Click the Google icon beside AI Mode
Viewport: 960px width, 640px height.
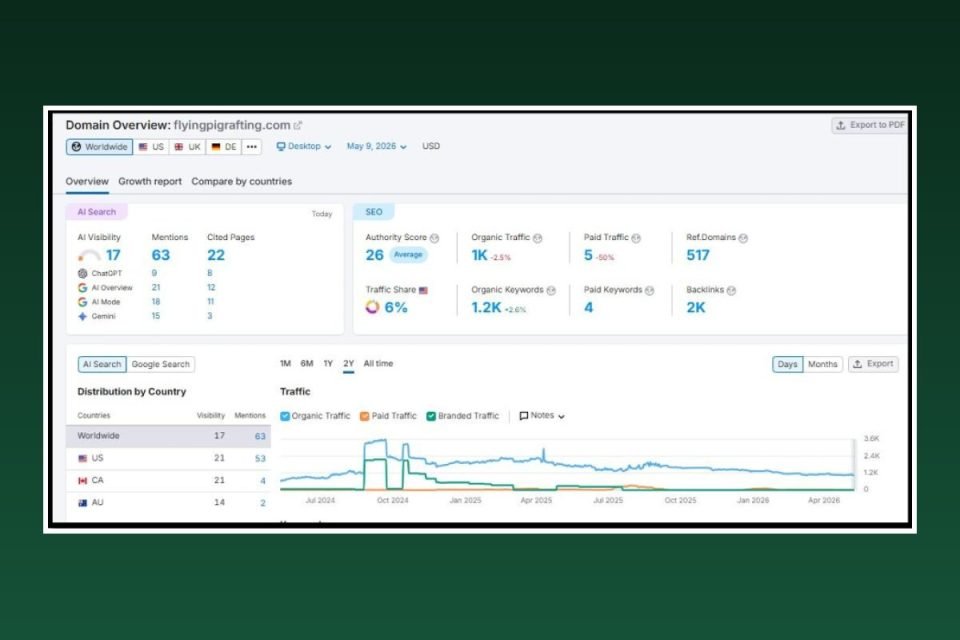pyautogui.click(x=83, y=302)
